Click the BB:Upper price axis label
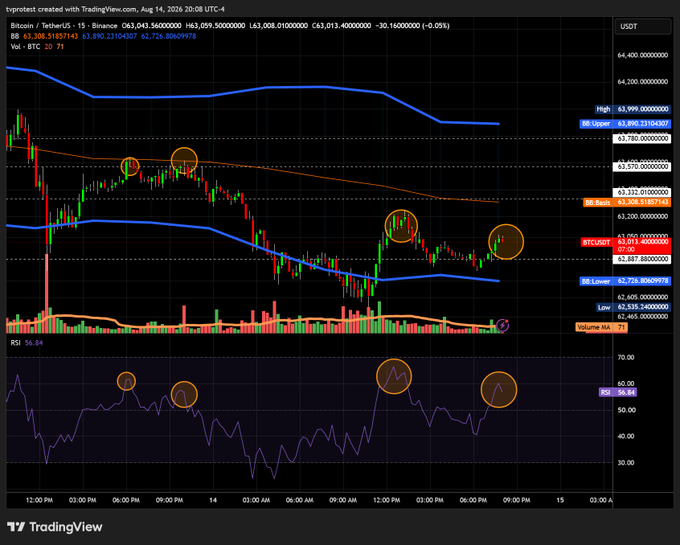The width and height of the screenshot is (680, 545). pos(625,124)
